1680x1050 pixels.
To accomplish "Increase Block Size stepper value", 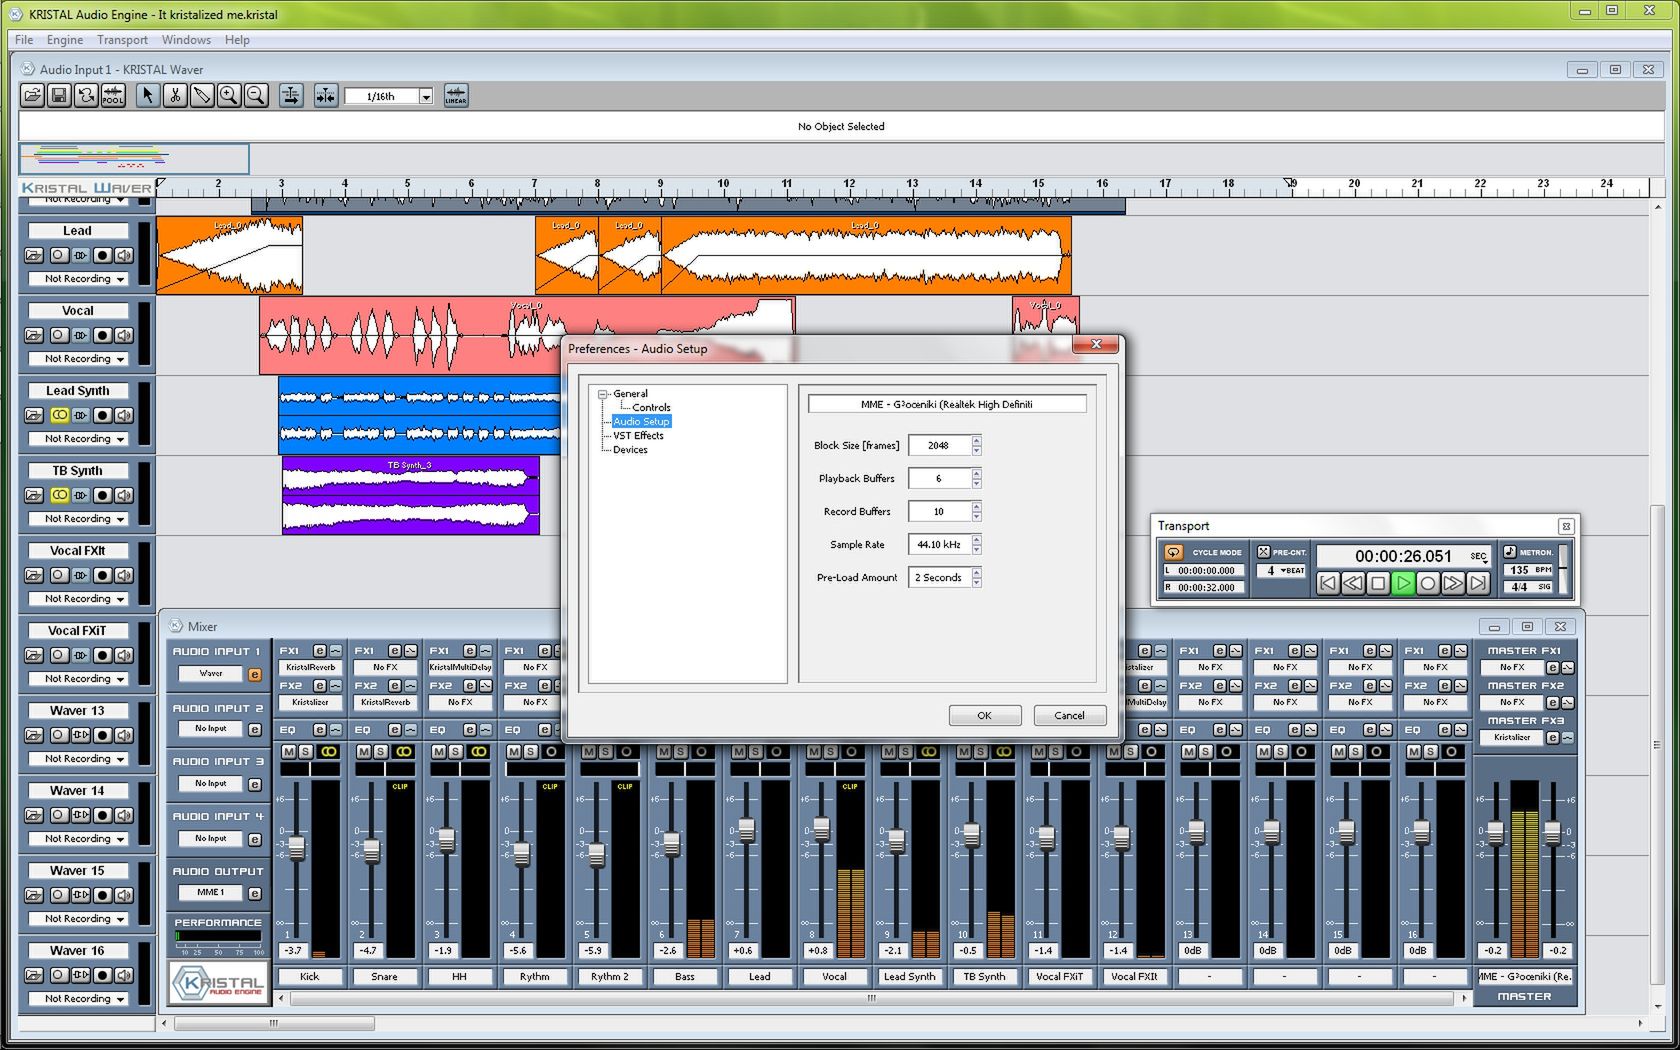I will (x=977, y=440).
